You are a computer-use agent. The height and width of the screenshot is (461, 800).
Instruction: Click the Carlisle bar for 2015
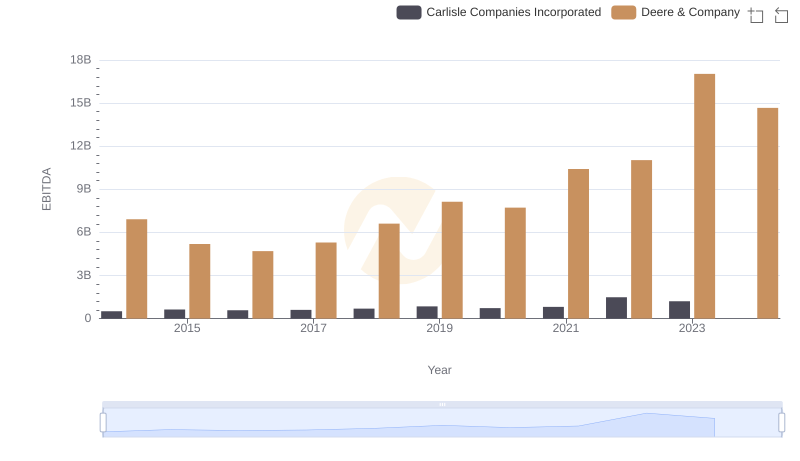pos(174,314)
